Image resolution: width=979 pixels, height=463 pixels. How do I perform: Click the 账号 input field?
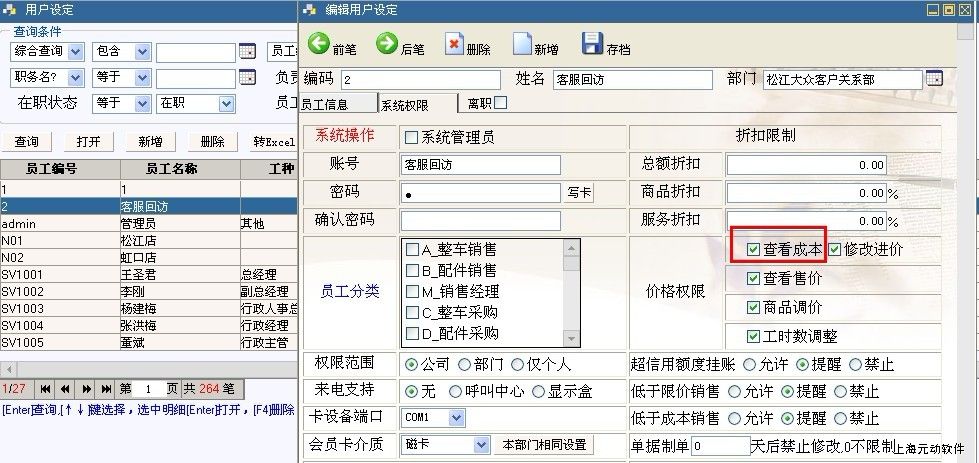480,164
